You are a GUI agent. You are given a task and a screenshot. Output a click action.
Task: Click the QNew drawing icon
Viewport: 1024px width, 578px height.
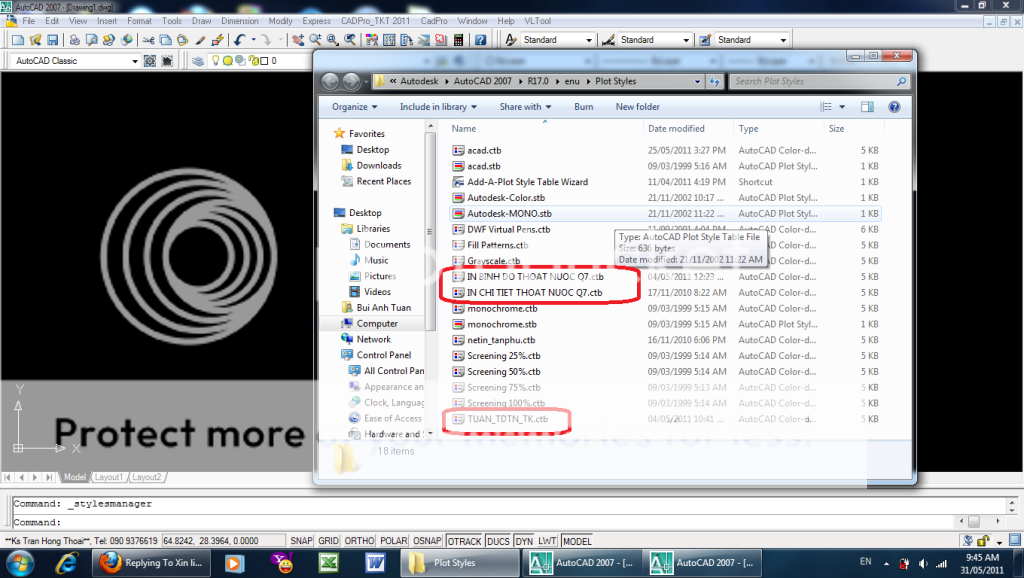18,40
